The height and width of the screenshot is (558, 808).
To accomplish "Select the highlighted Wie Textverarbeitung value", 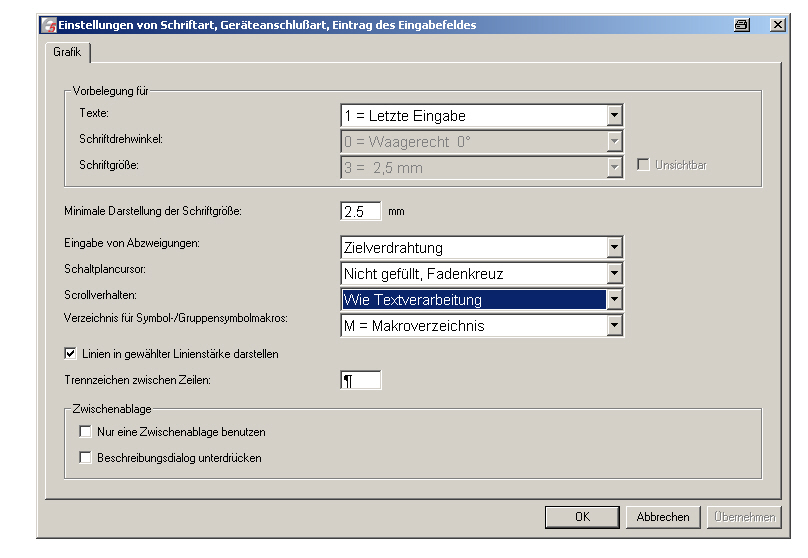I will 474,299.
